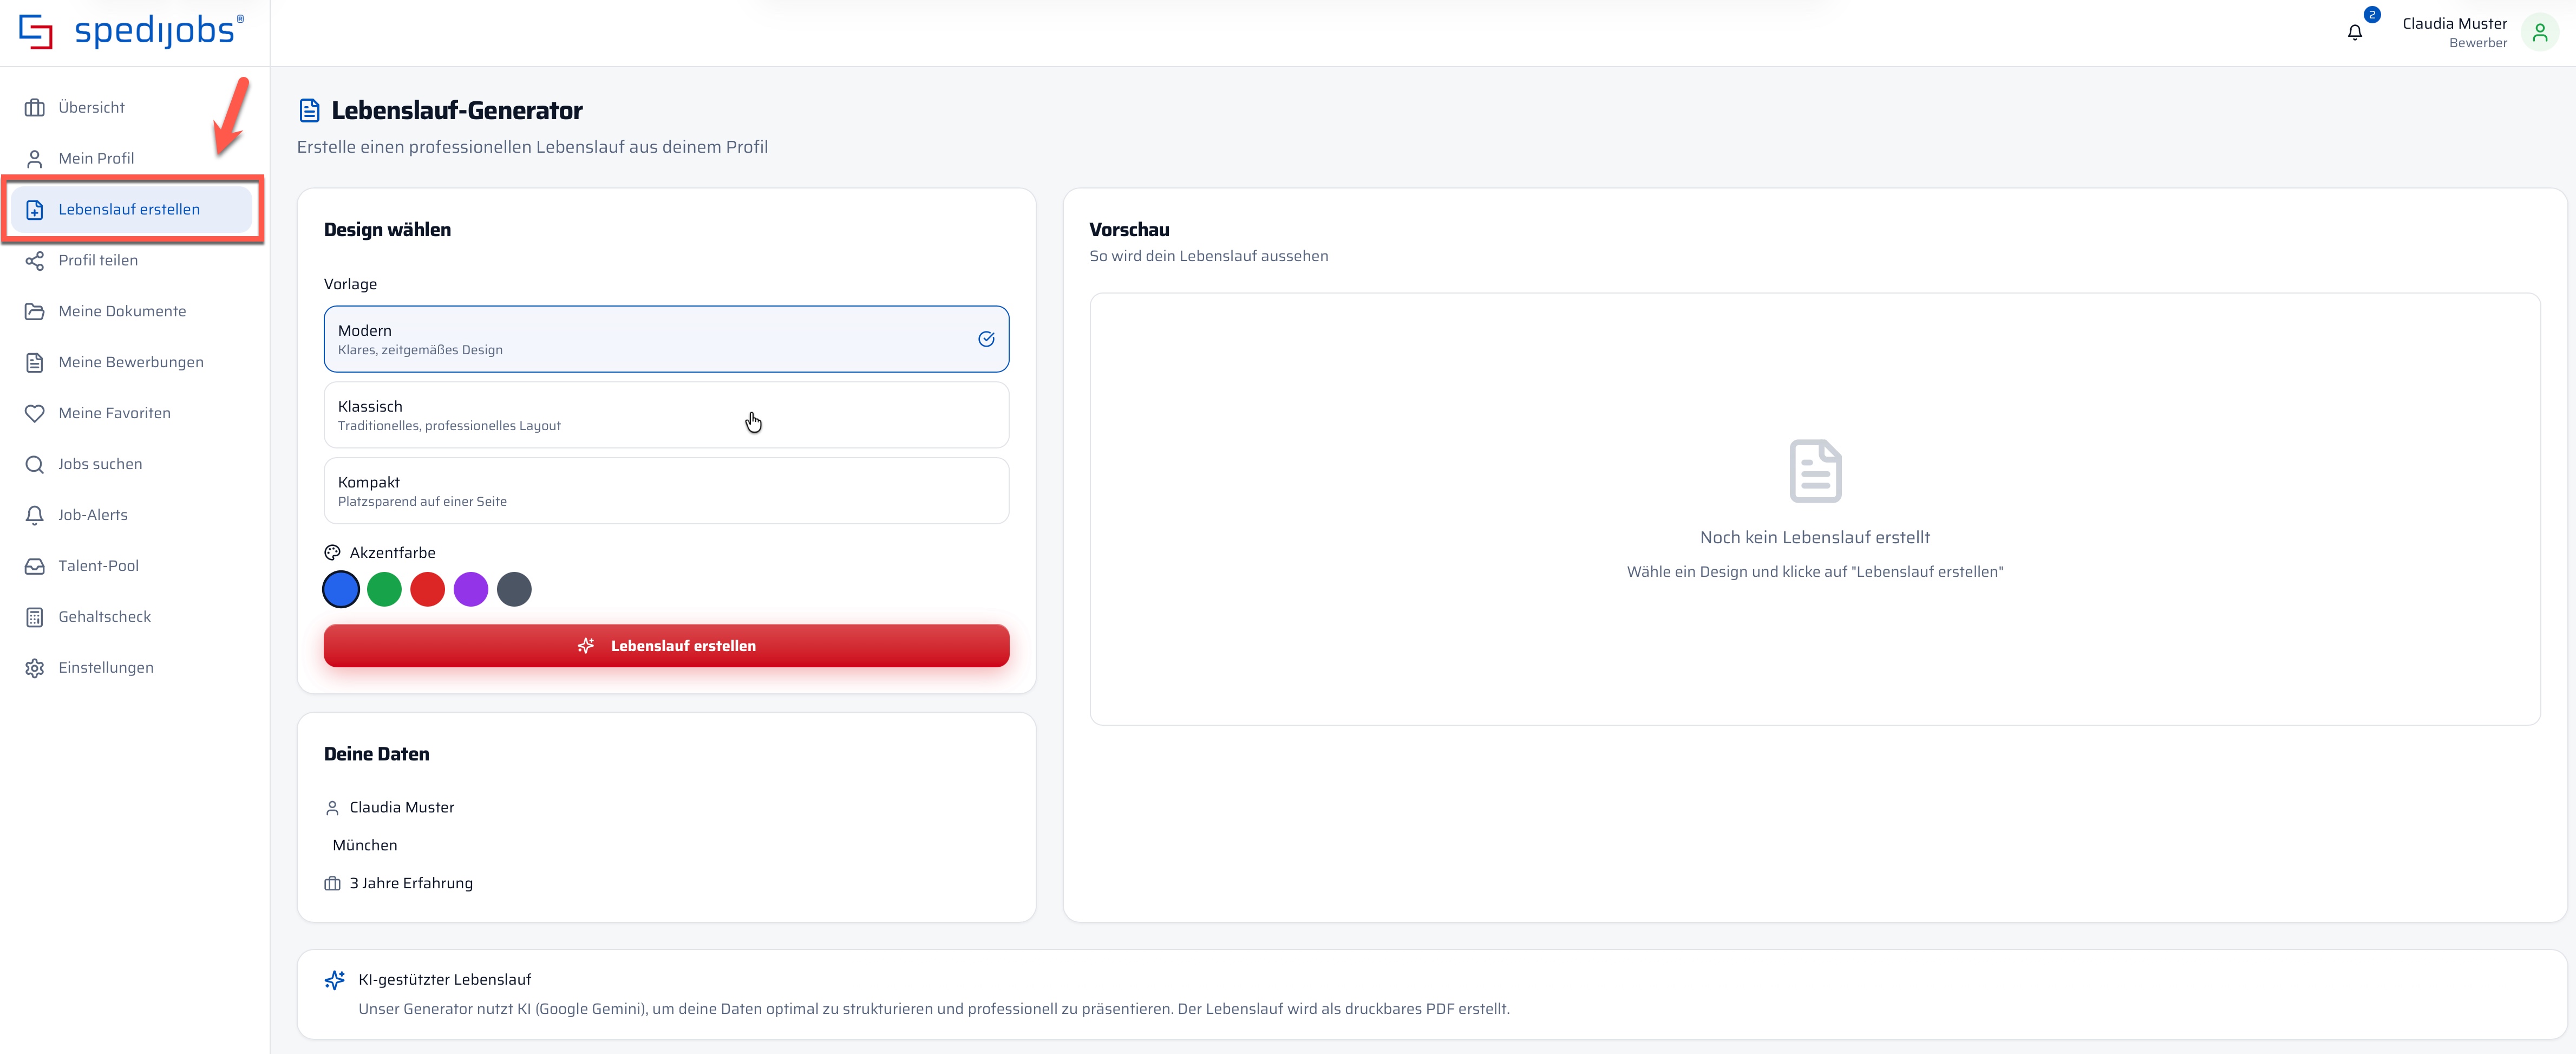Click the Gehaltscheck calculator icon

[35, 617]
